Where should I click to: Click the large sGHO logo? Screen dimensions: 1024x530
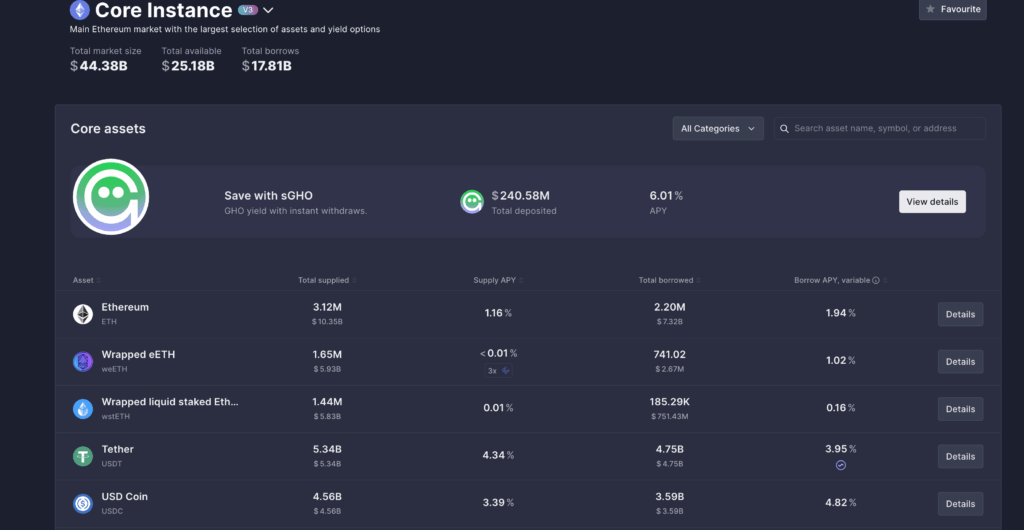[x=111, y=196]
